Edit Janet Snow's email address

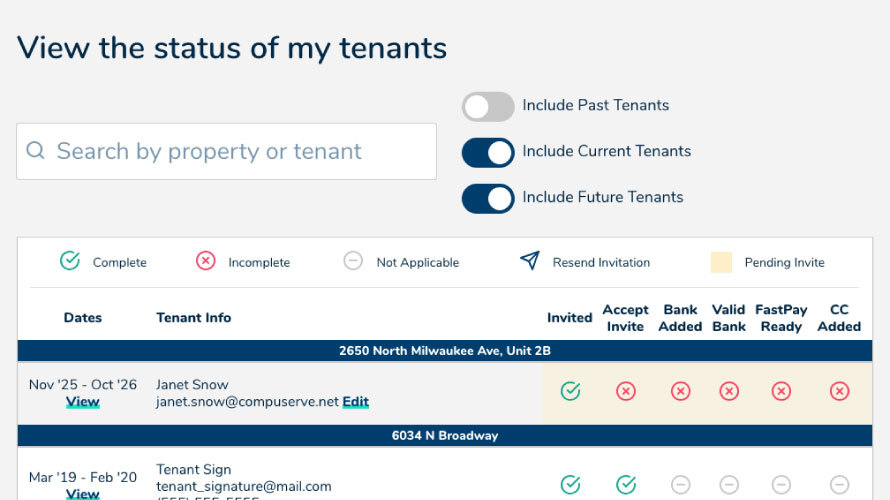(x=355, y=402)
